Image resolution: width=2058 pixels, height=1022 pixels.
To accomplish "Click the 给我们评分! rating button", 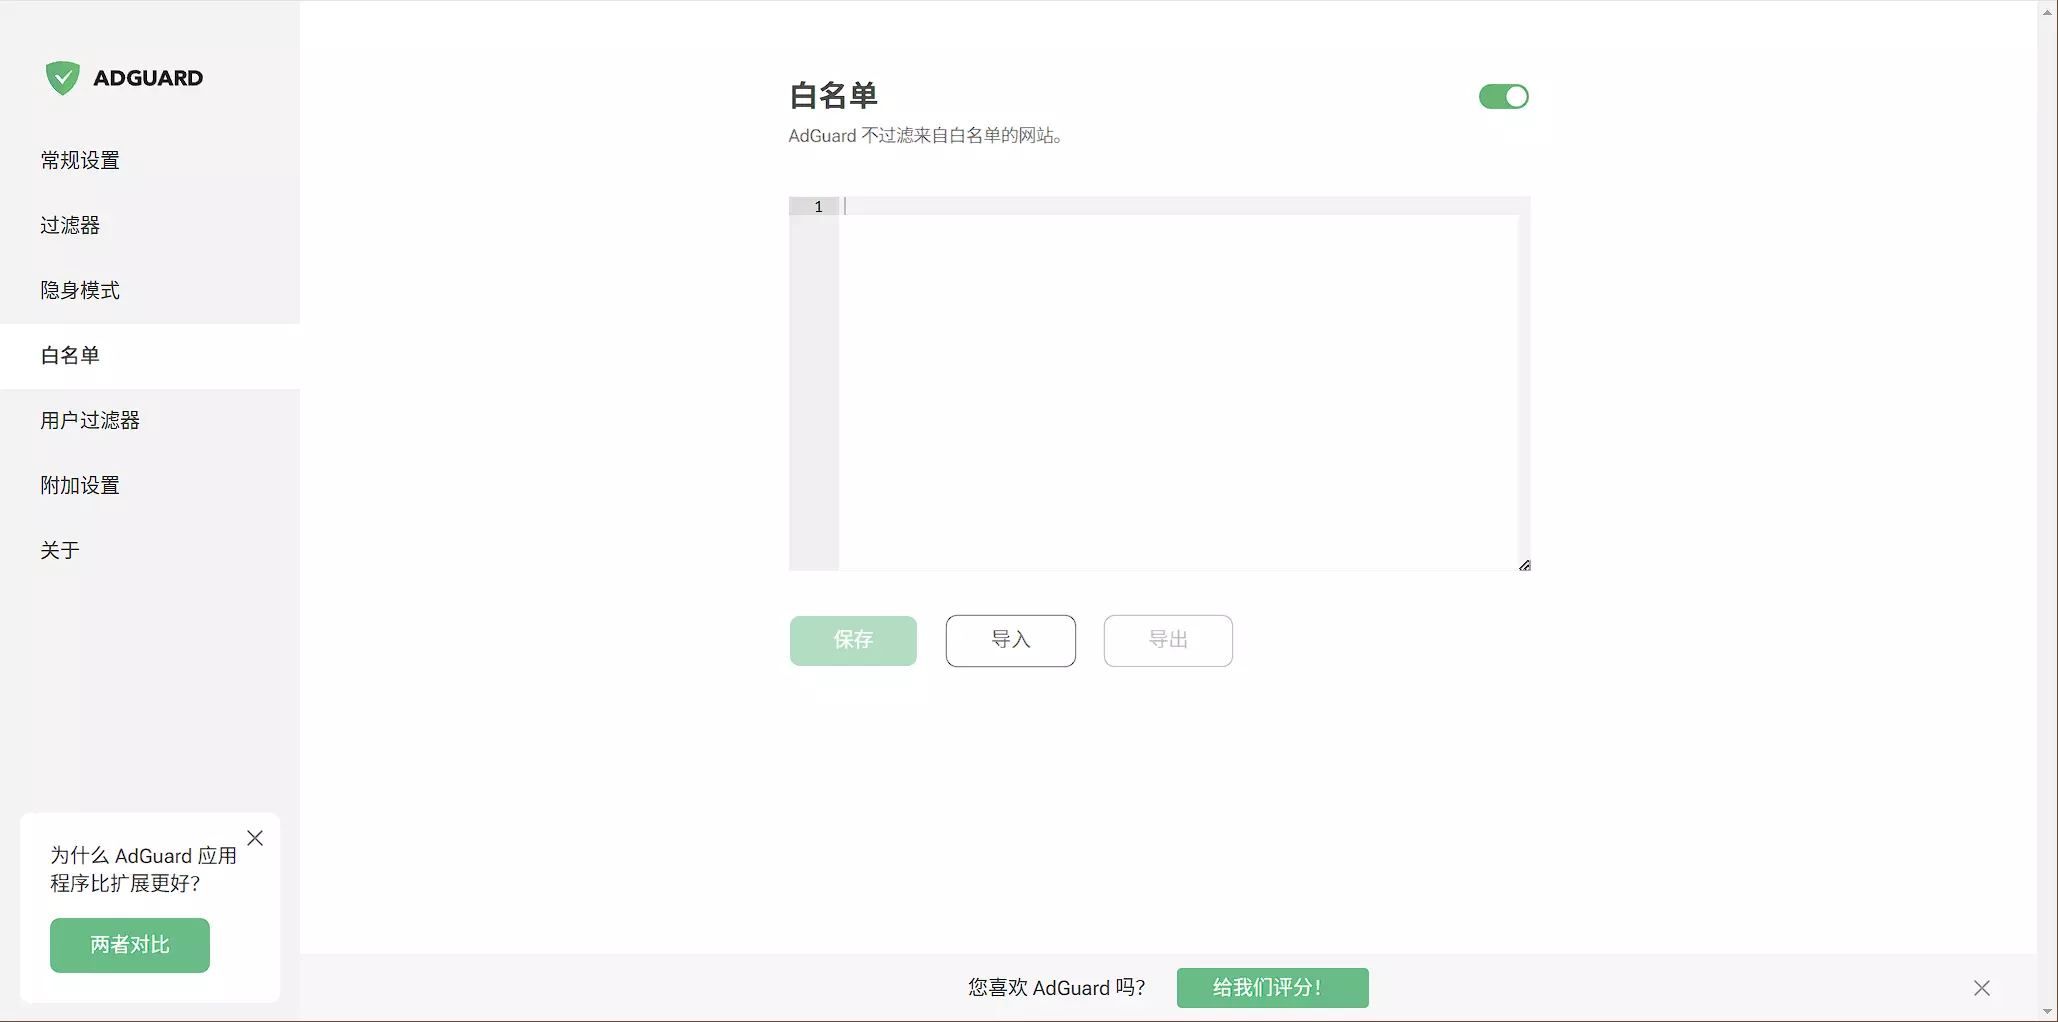I will click(x=1272, y=988).
